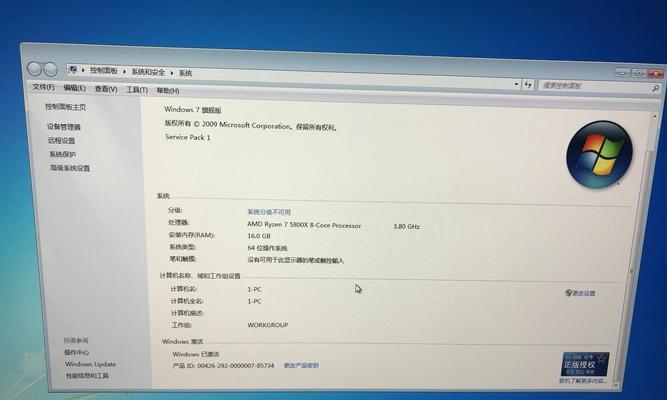The height and width of the screenshot is (400, 667).
Task: Minimize the System window
Action: (x=622, y=72)
